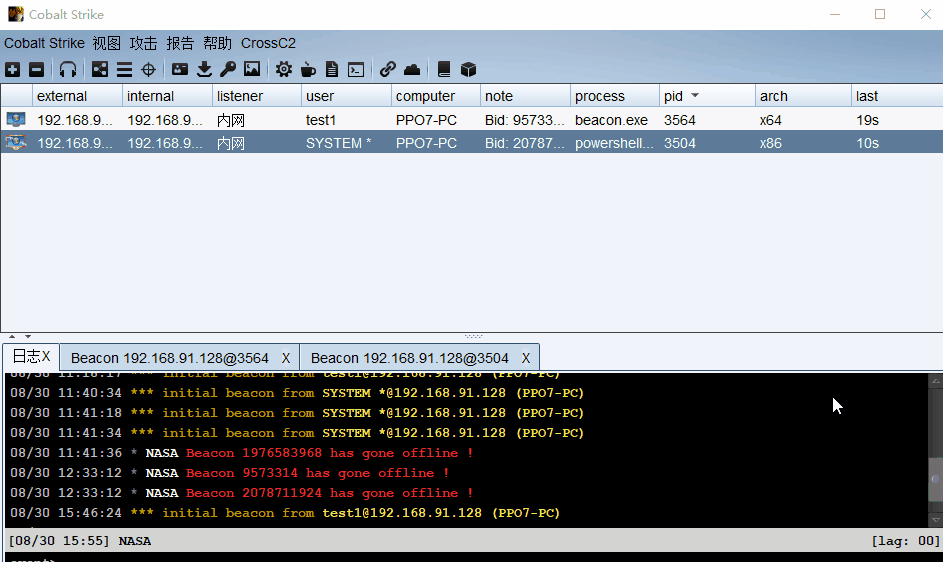Click the log scrollbar up arrow

tap(935, 380)
